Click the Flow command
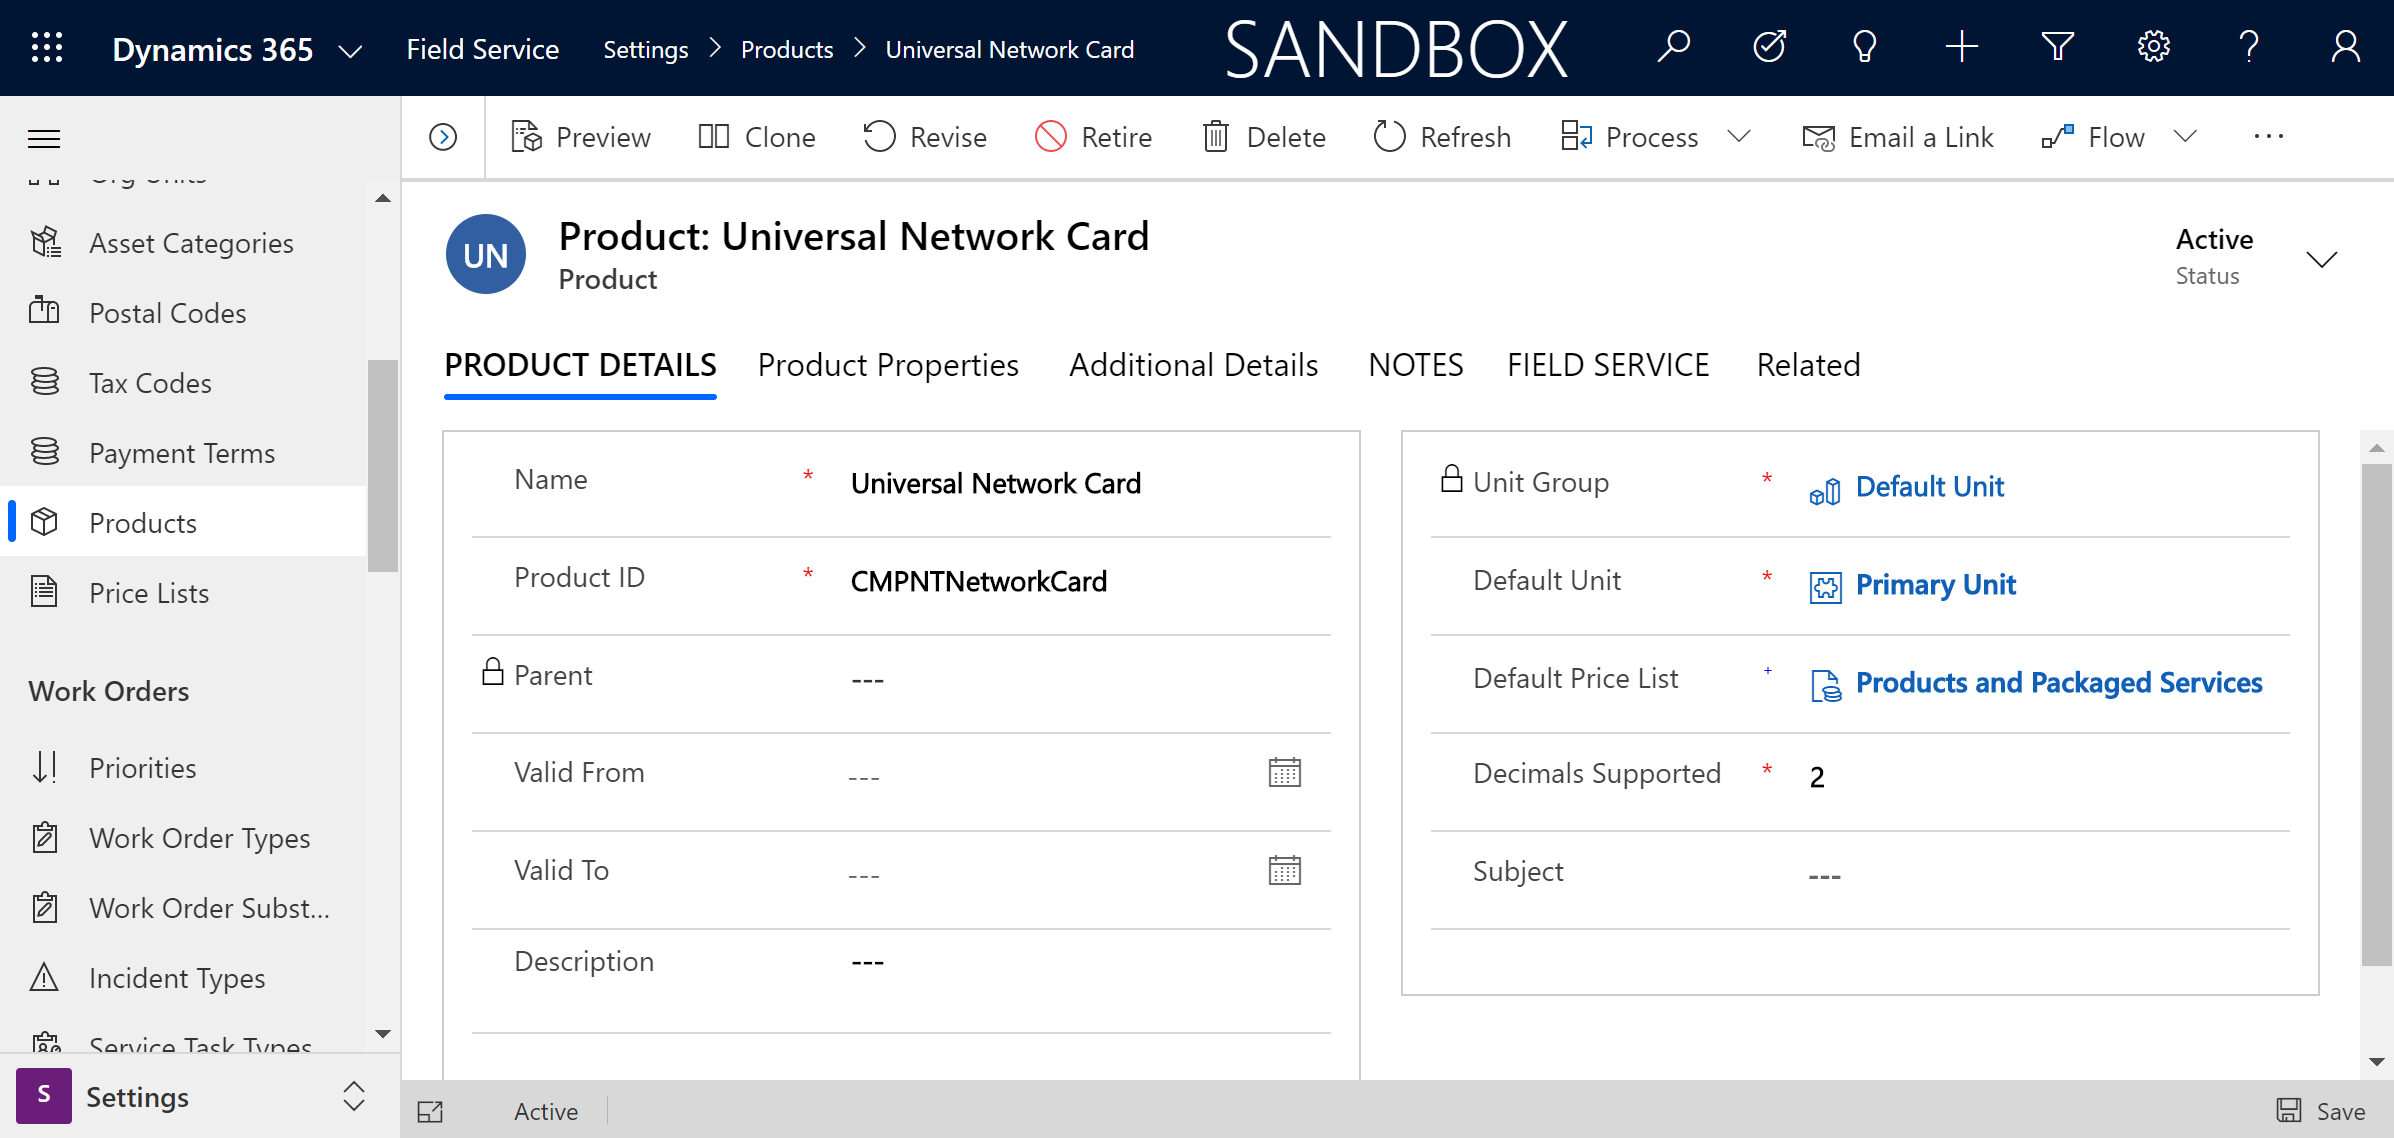Screen dimensions: 2394x1138 pos(2093,137)
